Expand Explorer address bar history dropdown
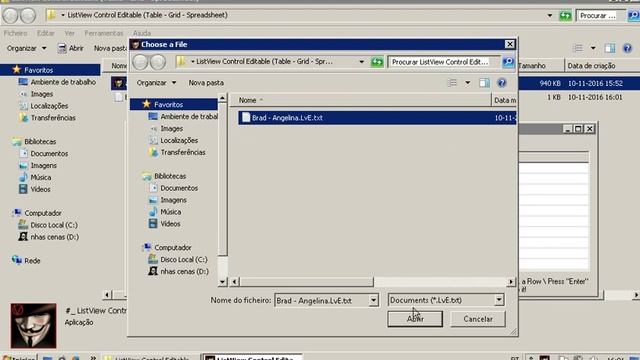 tap(550, 16)
